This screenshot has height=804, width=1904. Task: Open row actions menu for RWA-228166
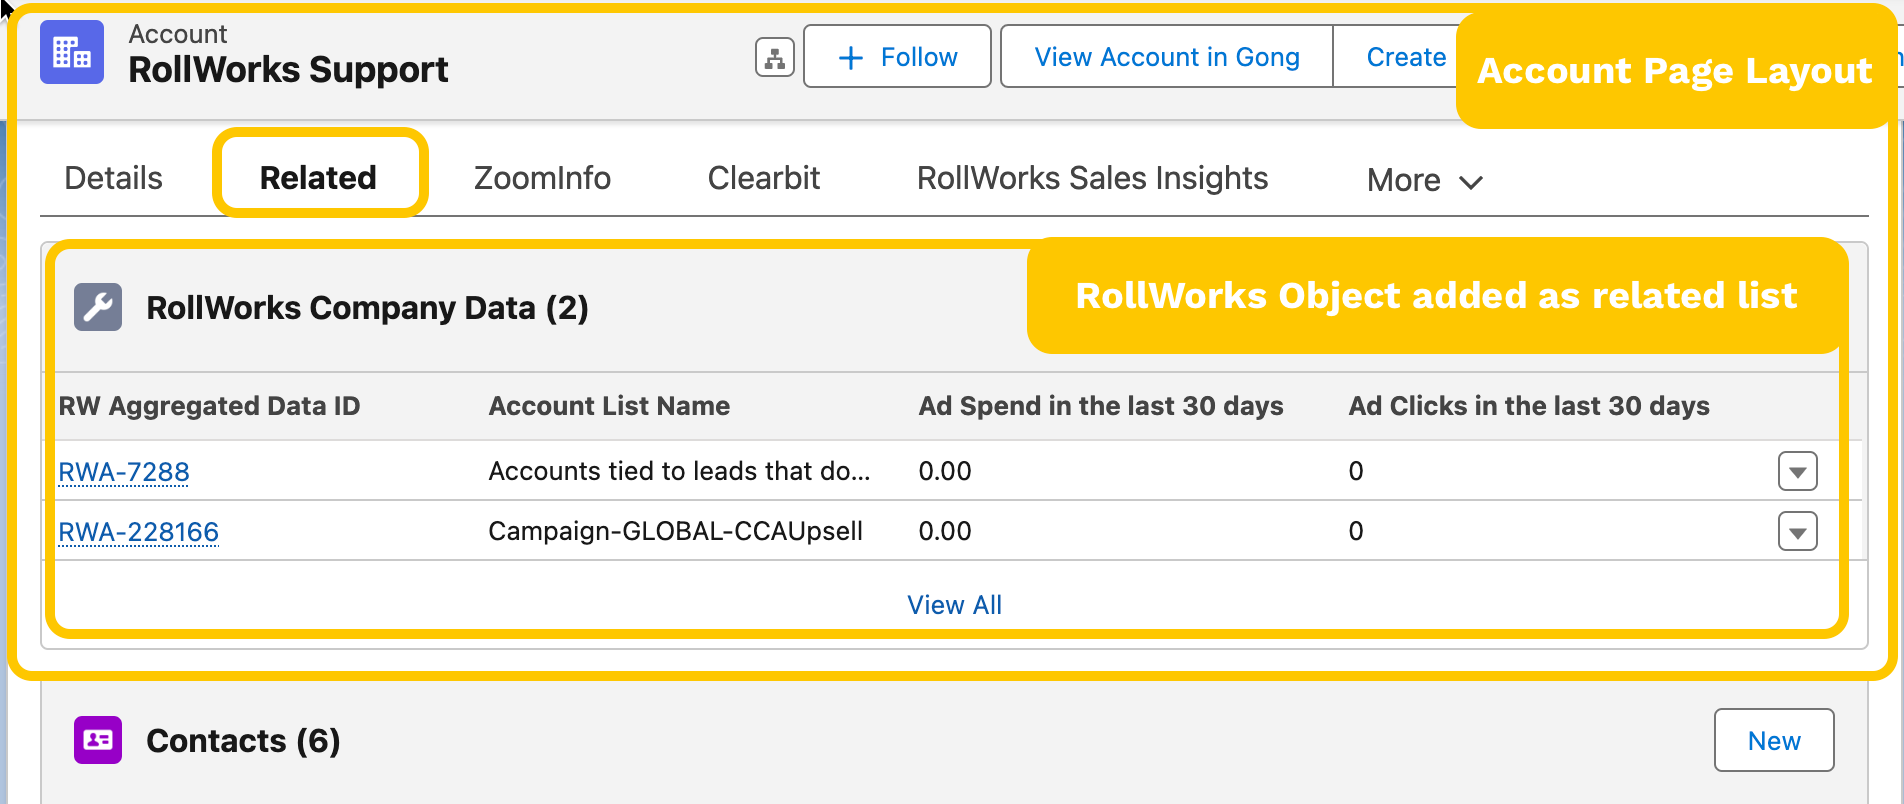pyautogui.click(x=1797, y=531)
